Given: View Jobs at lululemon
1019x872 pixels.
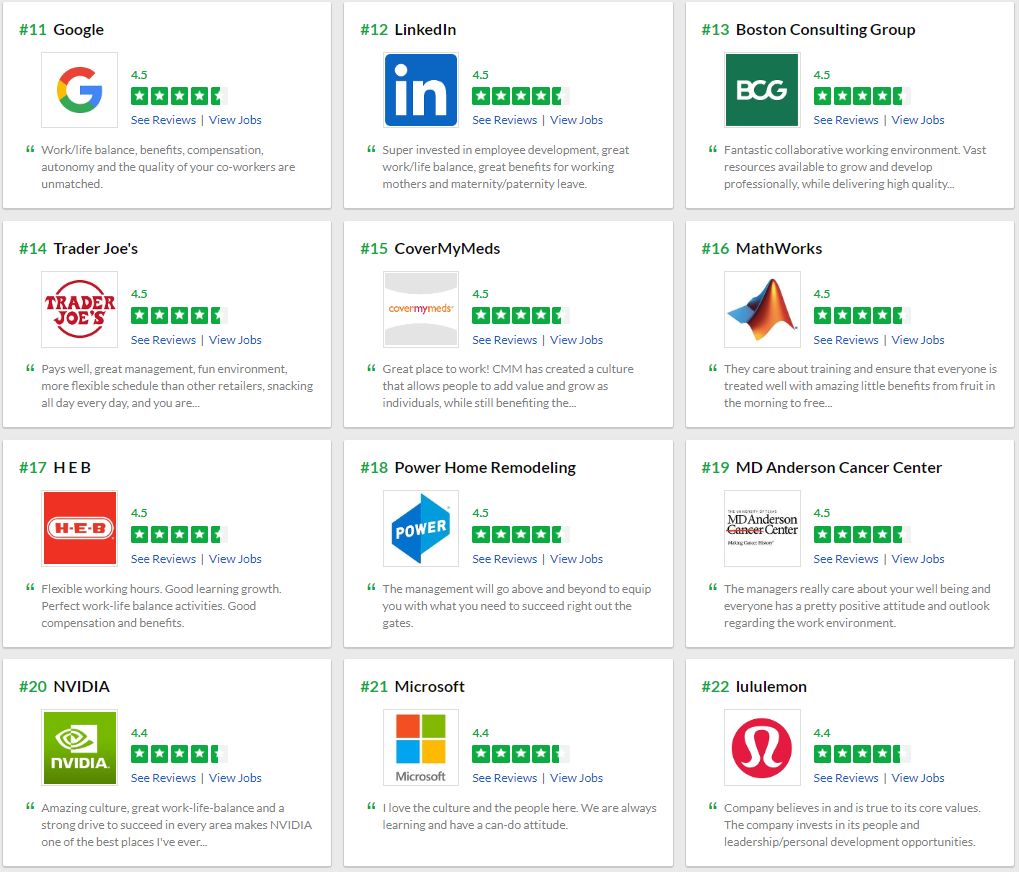Looking at the screenshot, I should click(x=918, y=777).
